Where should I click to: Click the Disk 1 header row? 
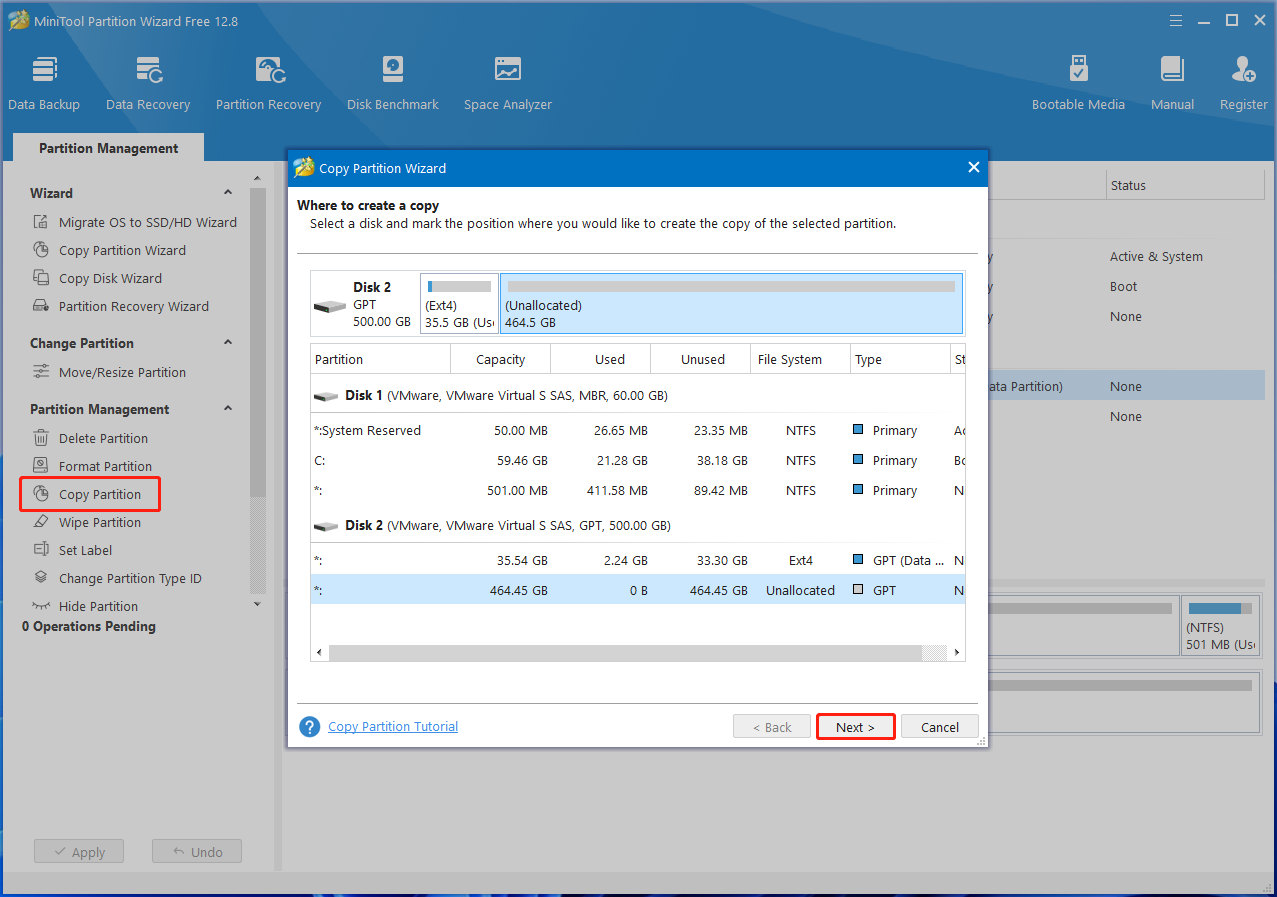[637, 396]
